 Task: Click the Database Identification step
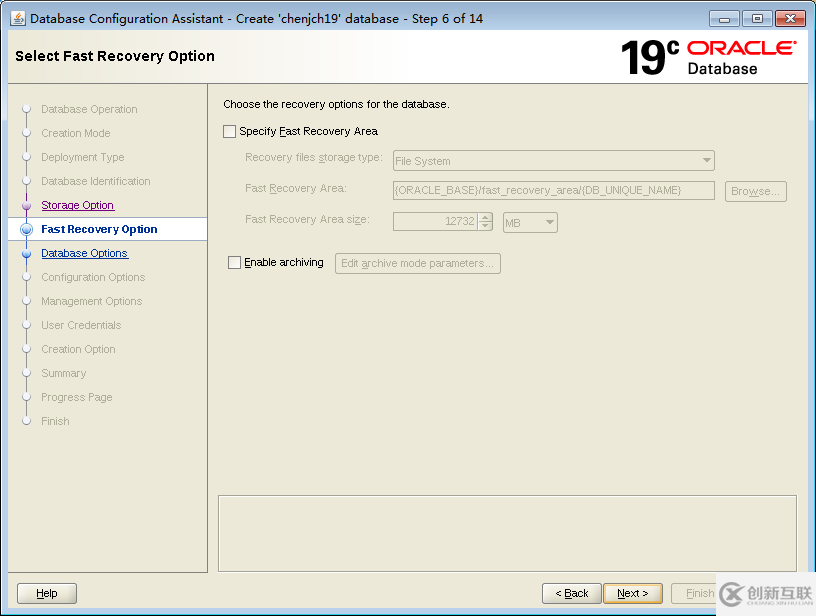(96, 181)
